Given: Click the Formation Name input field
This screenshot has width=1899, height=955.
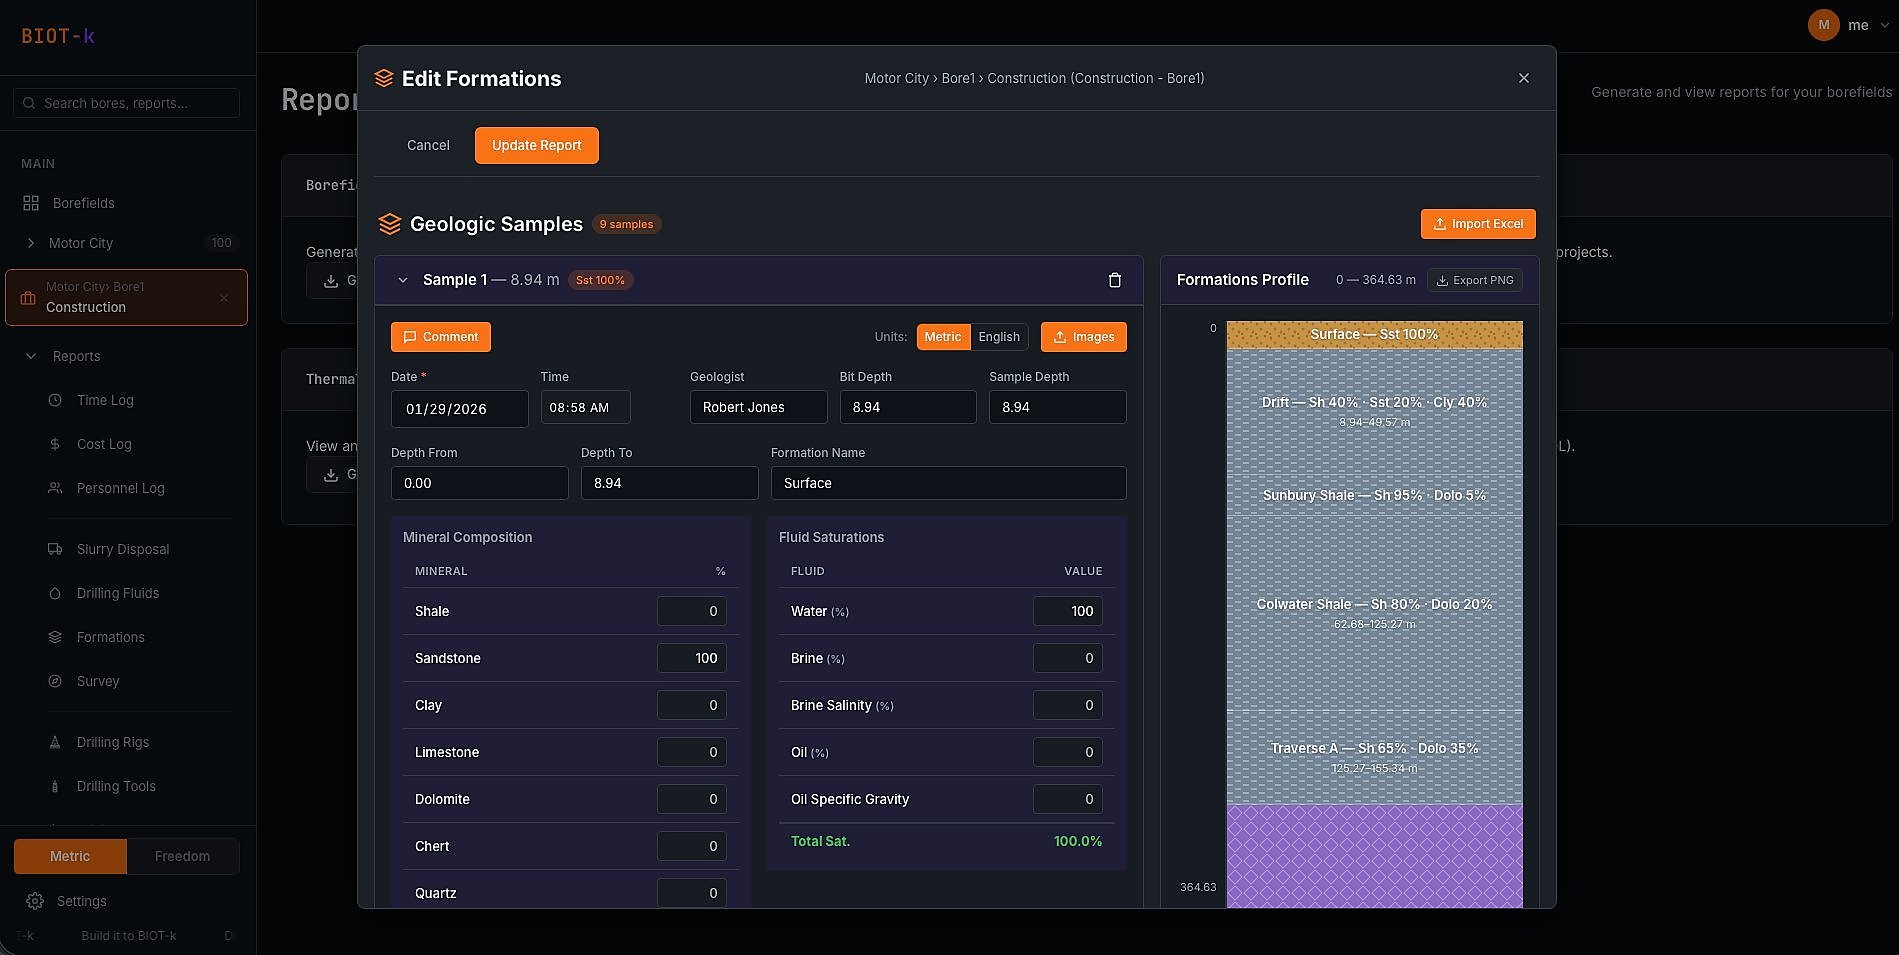Looking at the screenshot, I should pyautogui.click(x=947, y=483).
